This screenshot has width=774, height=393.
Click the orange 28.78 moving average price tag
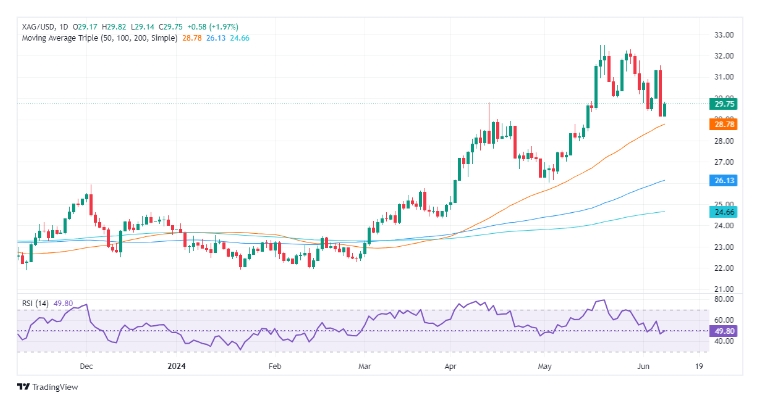tap(723, 124)
